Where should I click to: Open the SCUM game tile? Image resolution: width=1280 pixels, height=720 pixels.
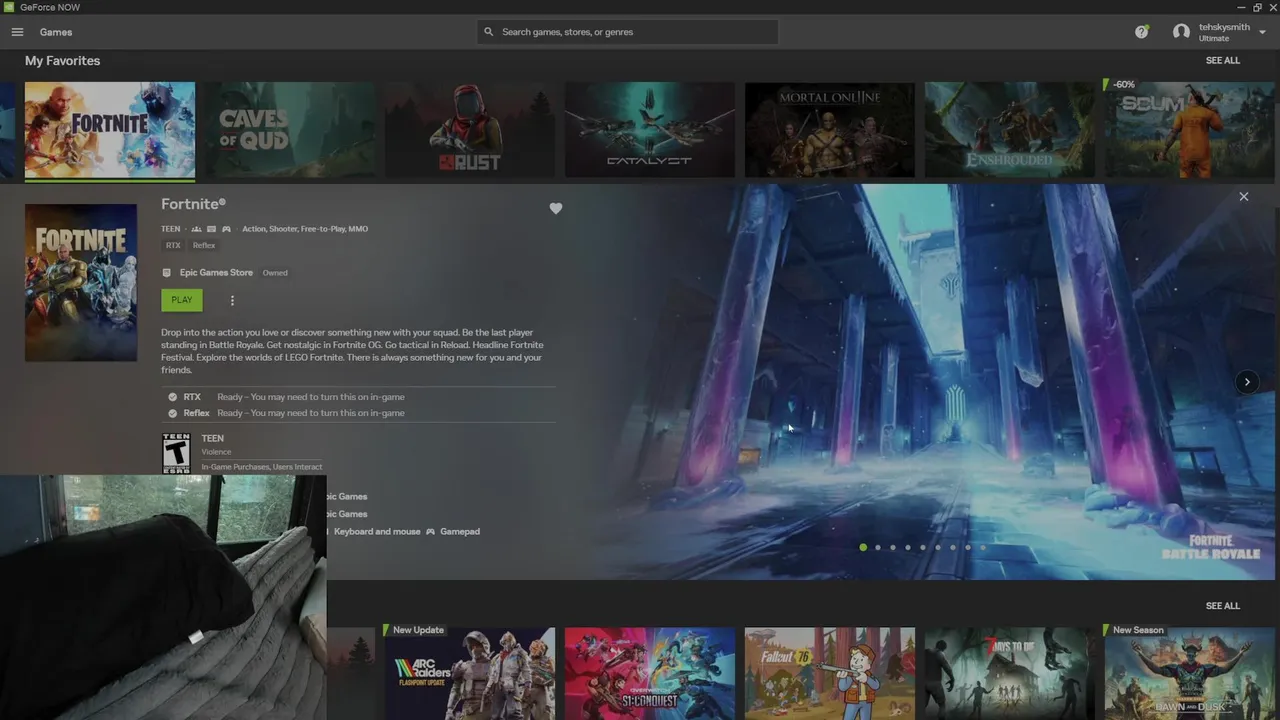(1190, 130)
